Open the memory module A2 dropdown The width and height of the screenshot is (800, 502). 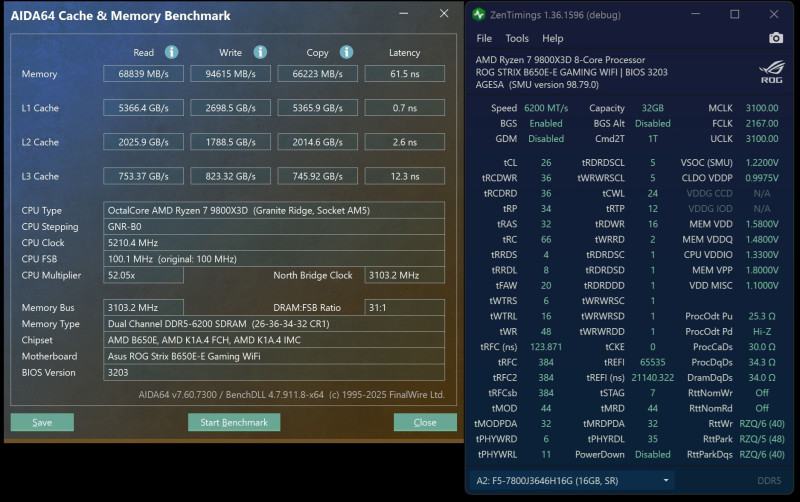click(572, 481)
